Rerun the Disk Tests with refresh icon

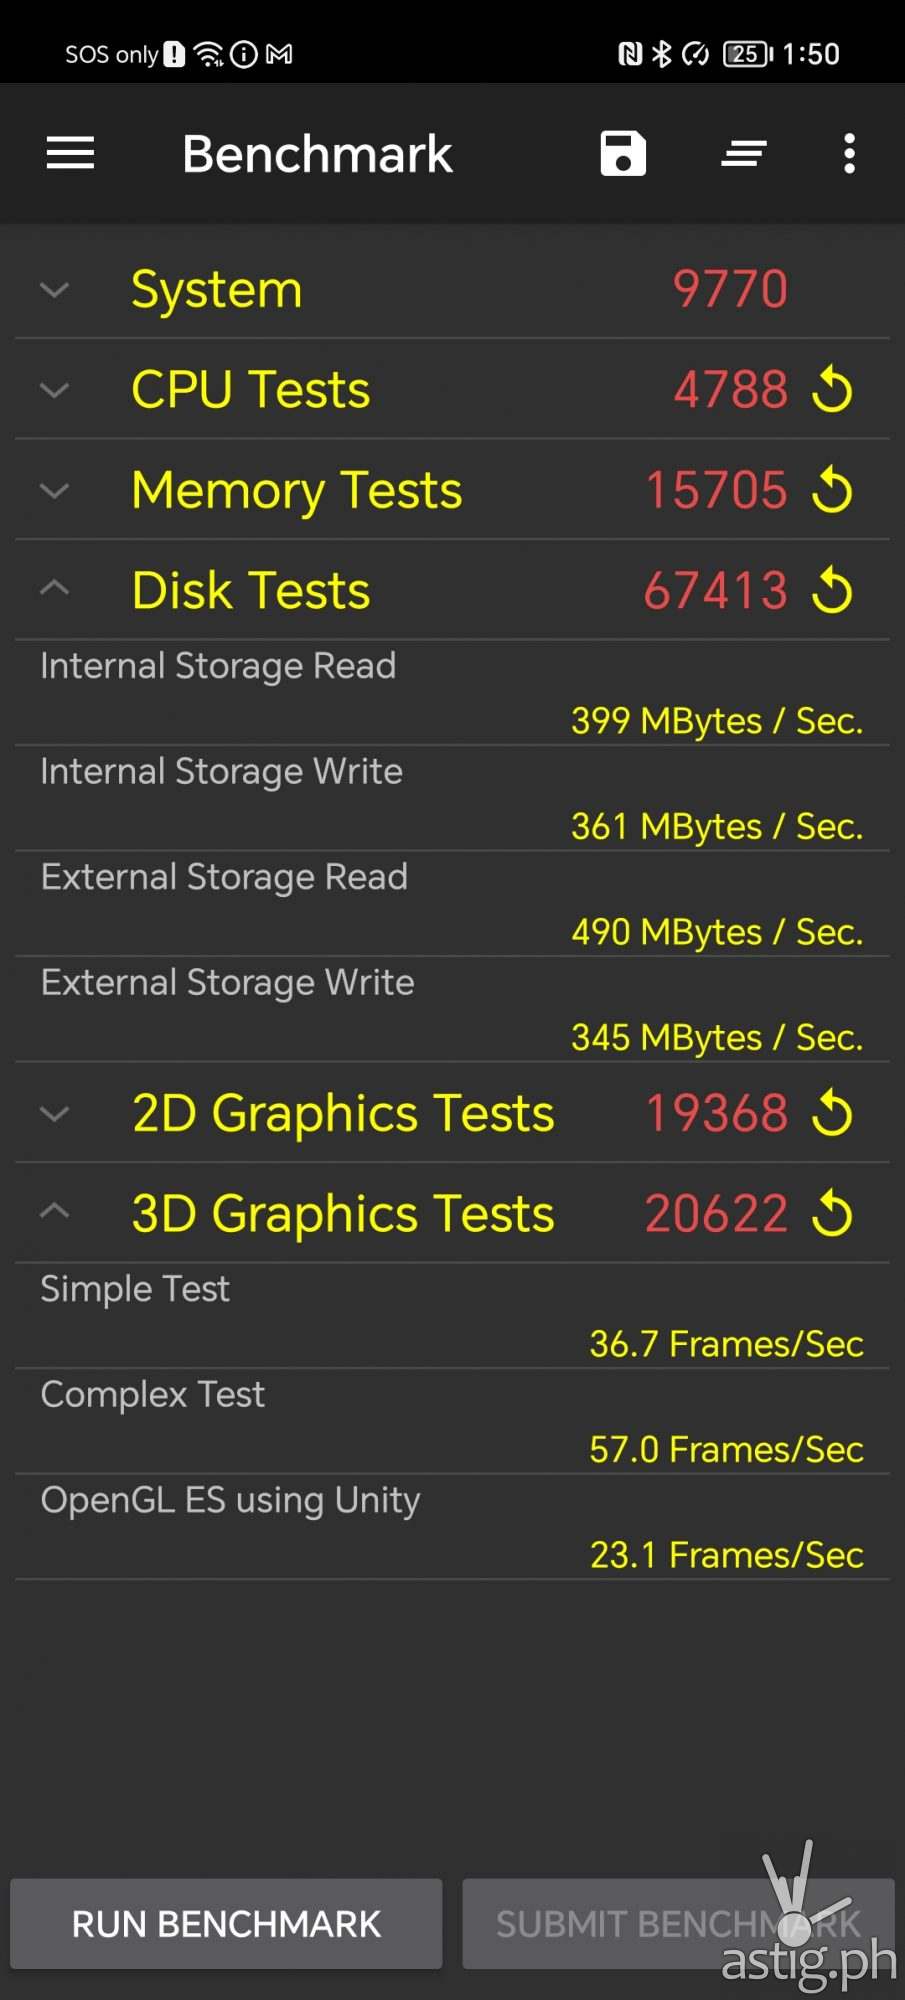[832, 590]
